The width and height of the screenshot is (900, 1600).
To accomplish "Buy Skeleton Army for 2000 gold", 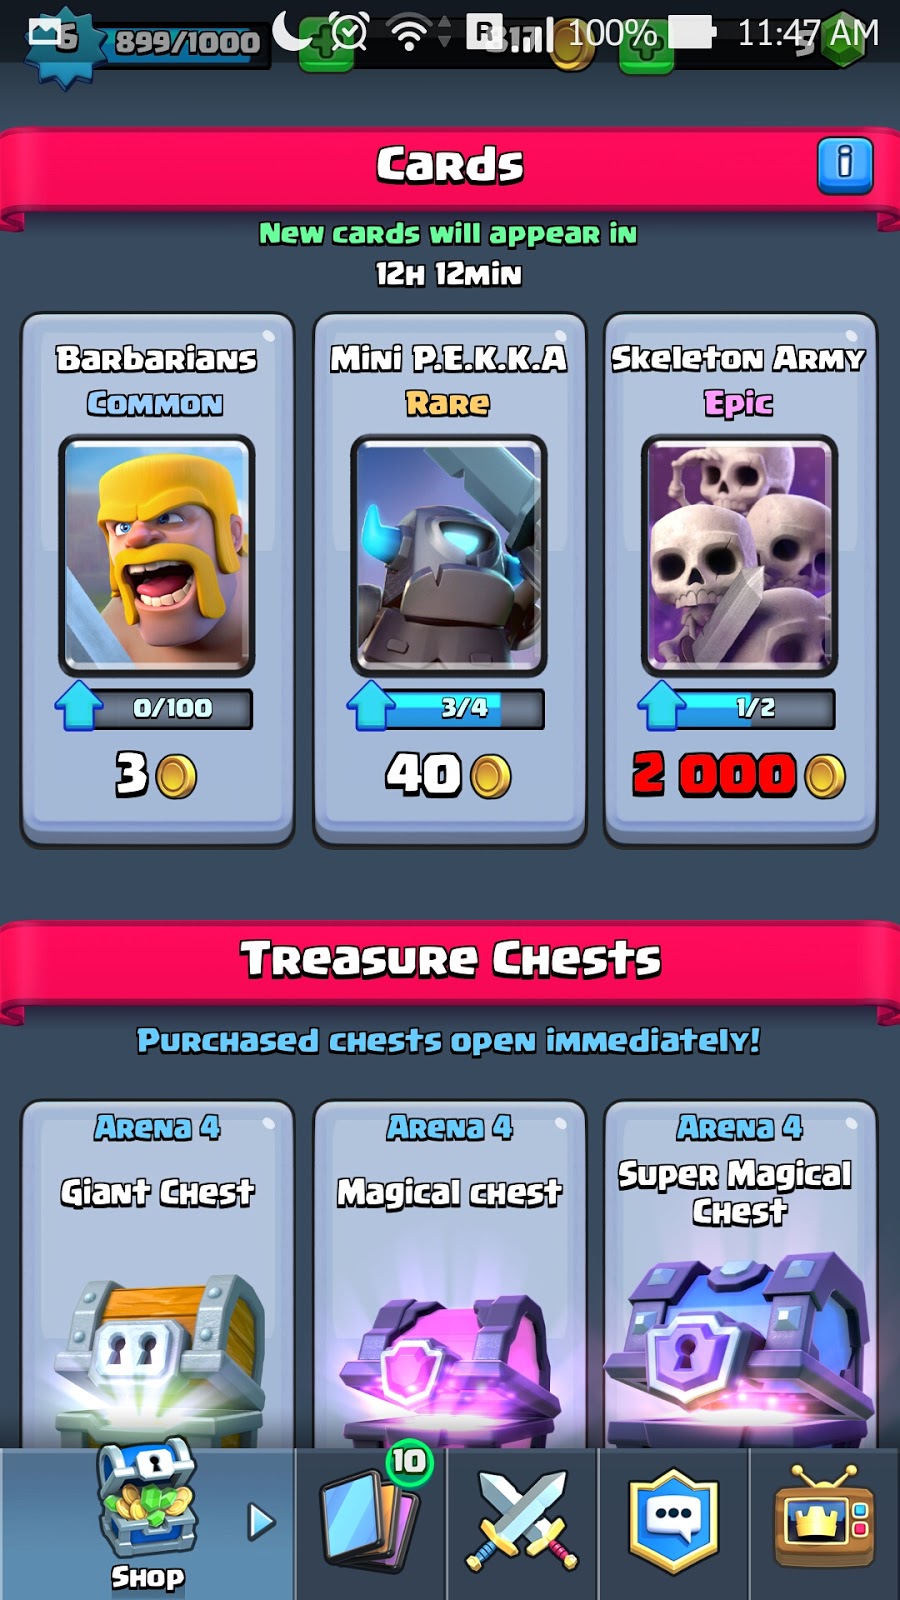I will [x=739, y=775].
